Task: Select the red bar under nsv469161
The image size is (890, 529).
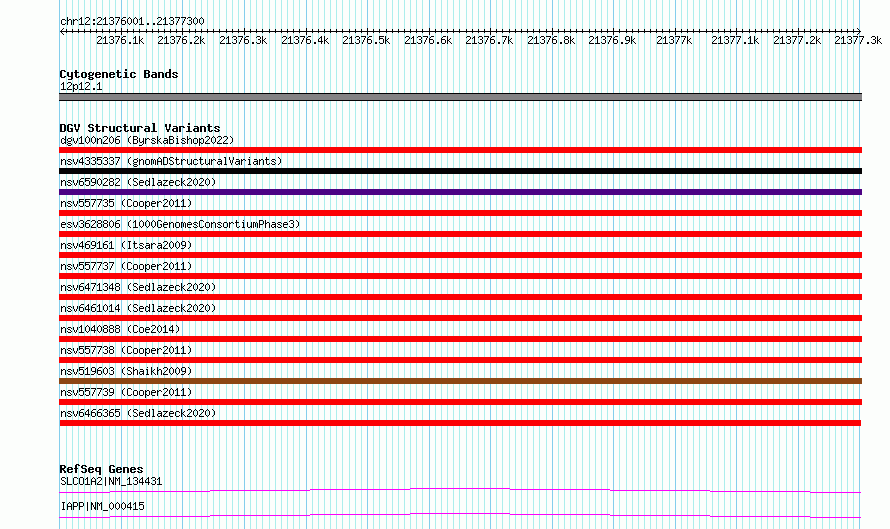Action: 460,255
